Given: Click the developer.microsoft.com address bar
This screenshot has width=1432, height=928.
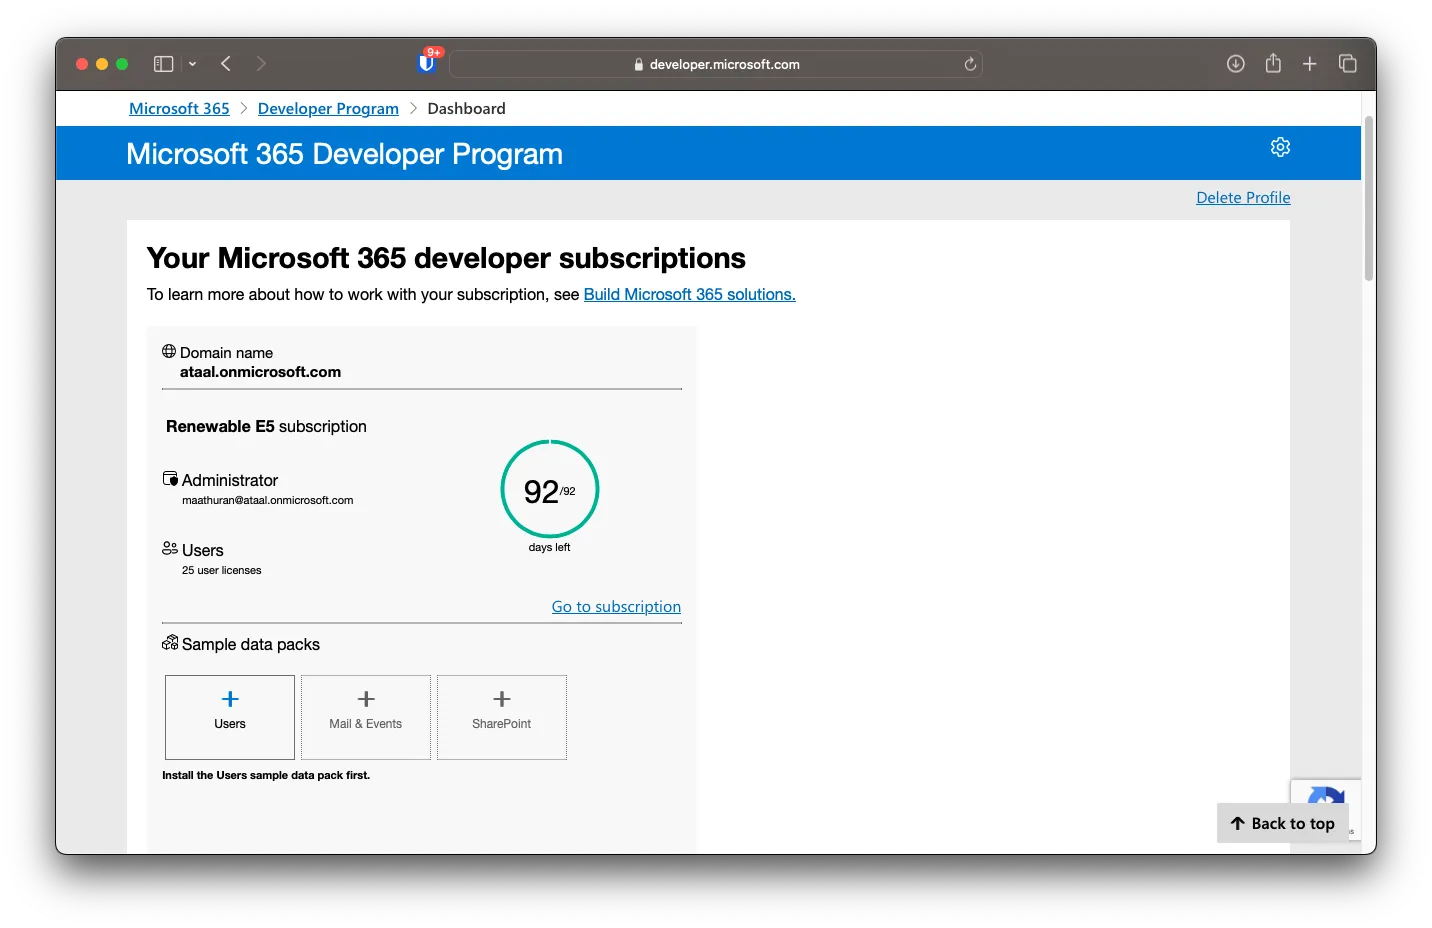Looking at the screenshot, I should [x=716, y=64].
